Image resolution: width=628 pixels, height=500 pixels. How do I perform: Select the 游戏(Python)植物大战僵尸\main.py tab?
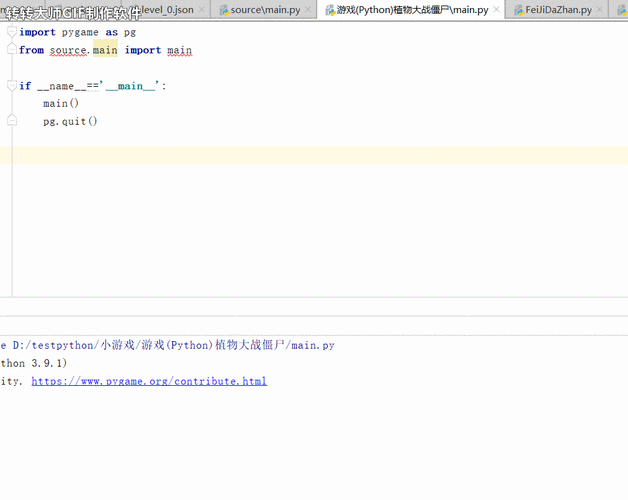412,10
